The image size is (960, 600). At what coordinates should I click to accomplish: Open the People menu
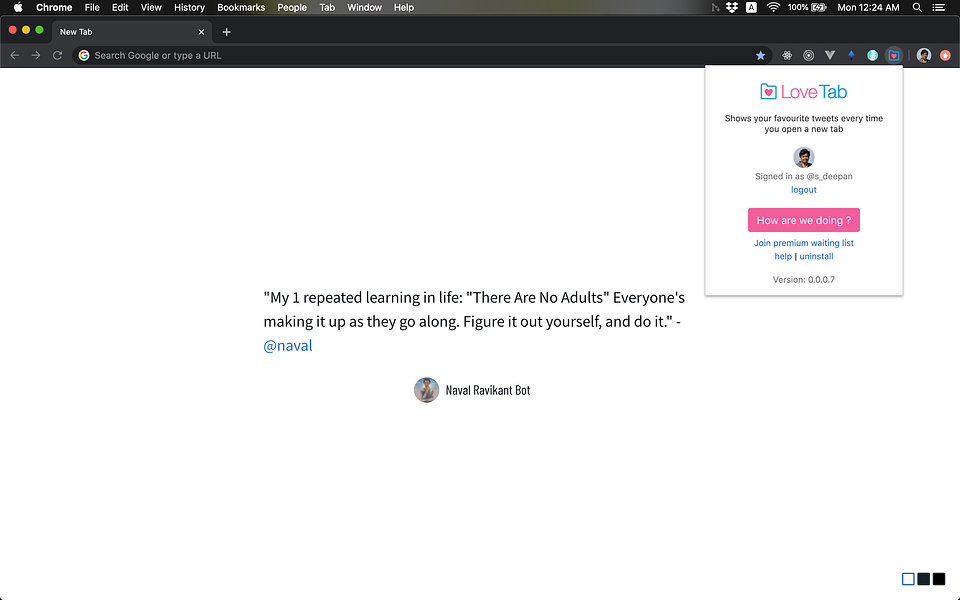pyautogui.click(x=292, y=7)
